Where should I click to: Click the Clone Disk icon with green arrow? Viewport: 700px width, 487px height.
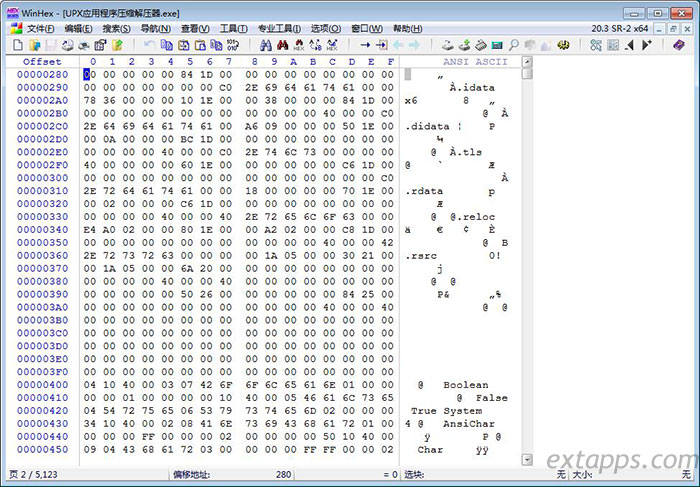pos(464,45)
